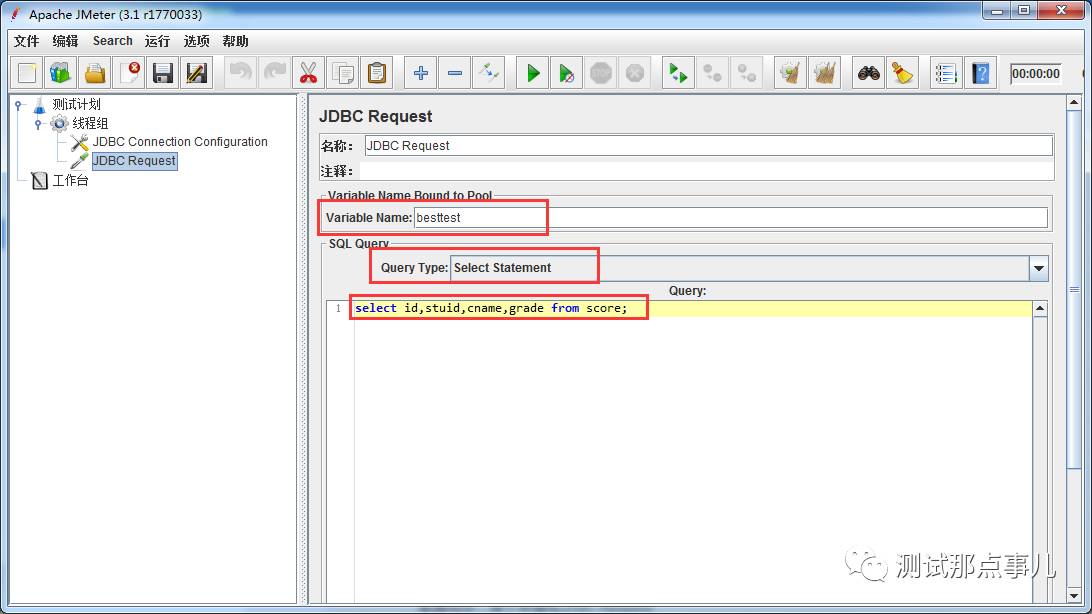1092x614 pixels.
Task: Click the main panel scroll down arrow
Action: (x=1074, y=596)
